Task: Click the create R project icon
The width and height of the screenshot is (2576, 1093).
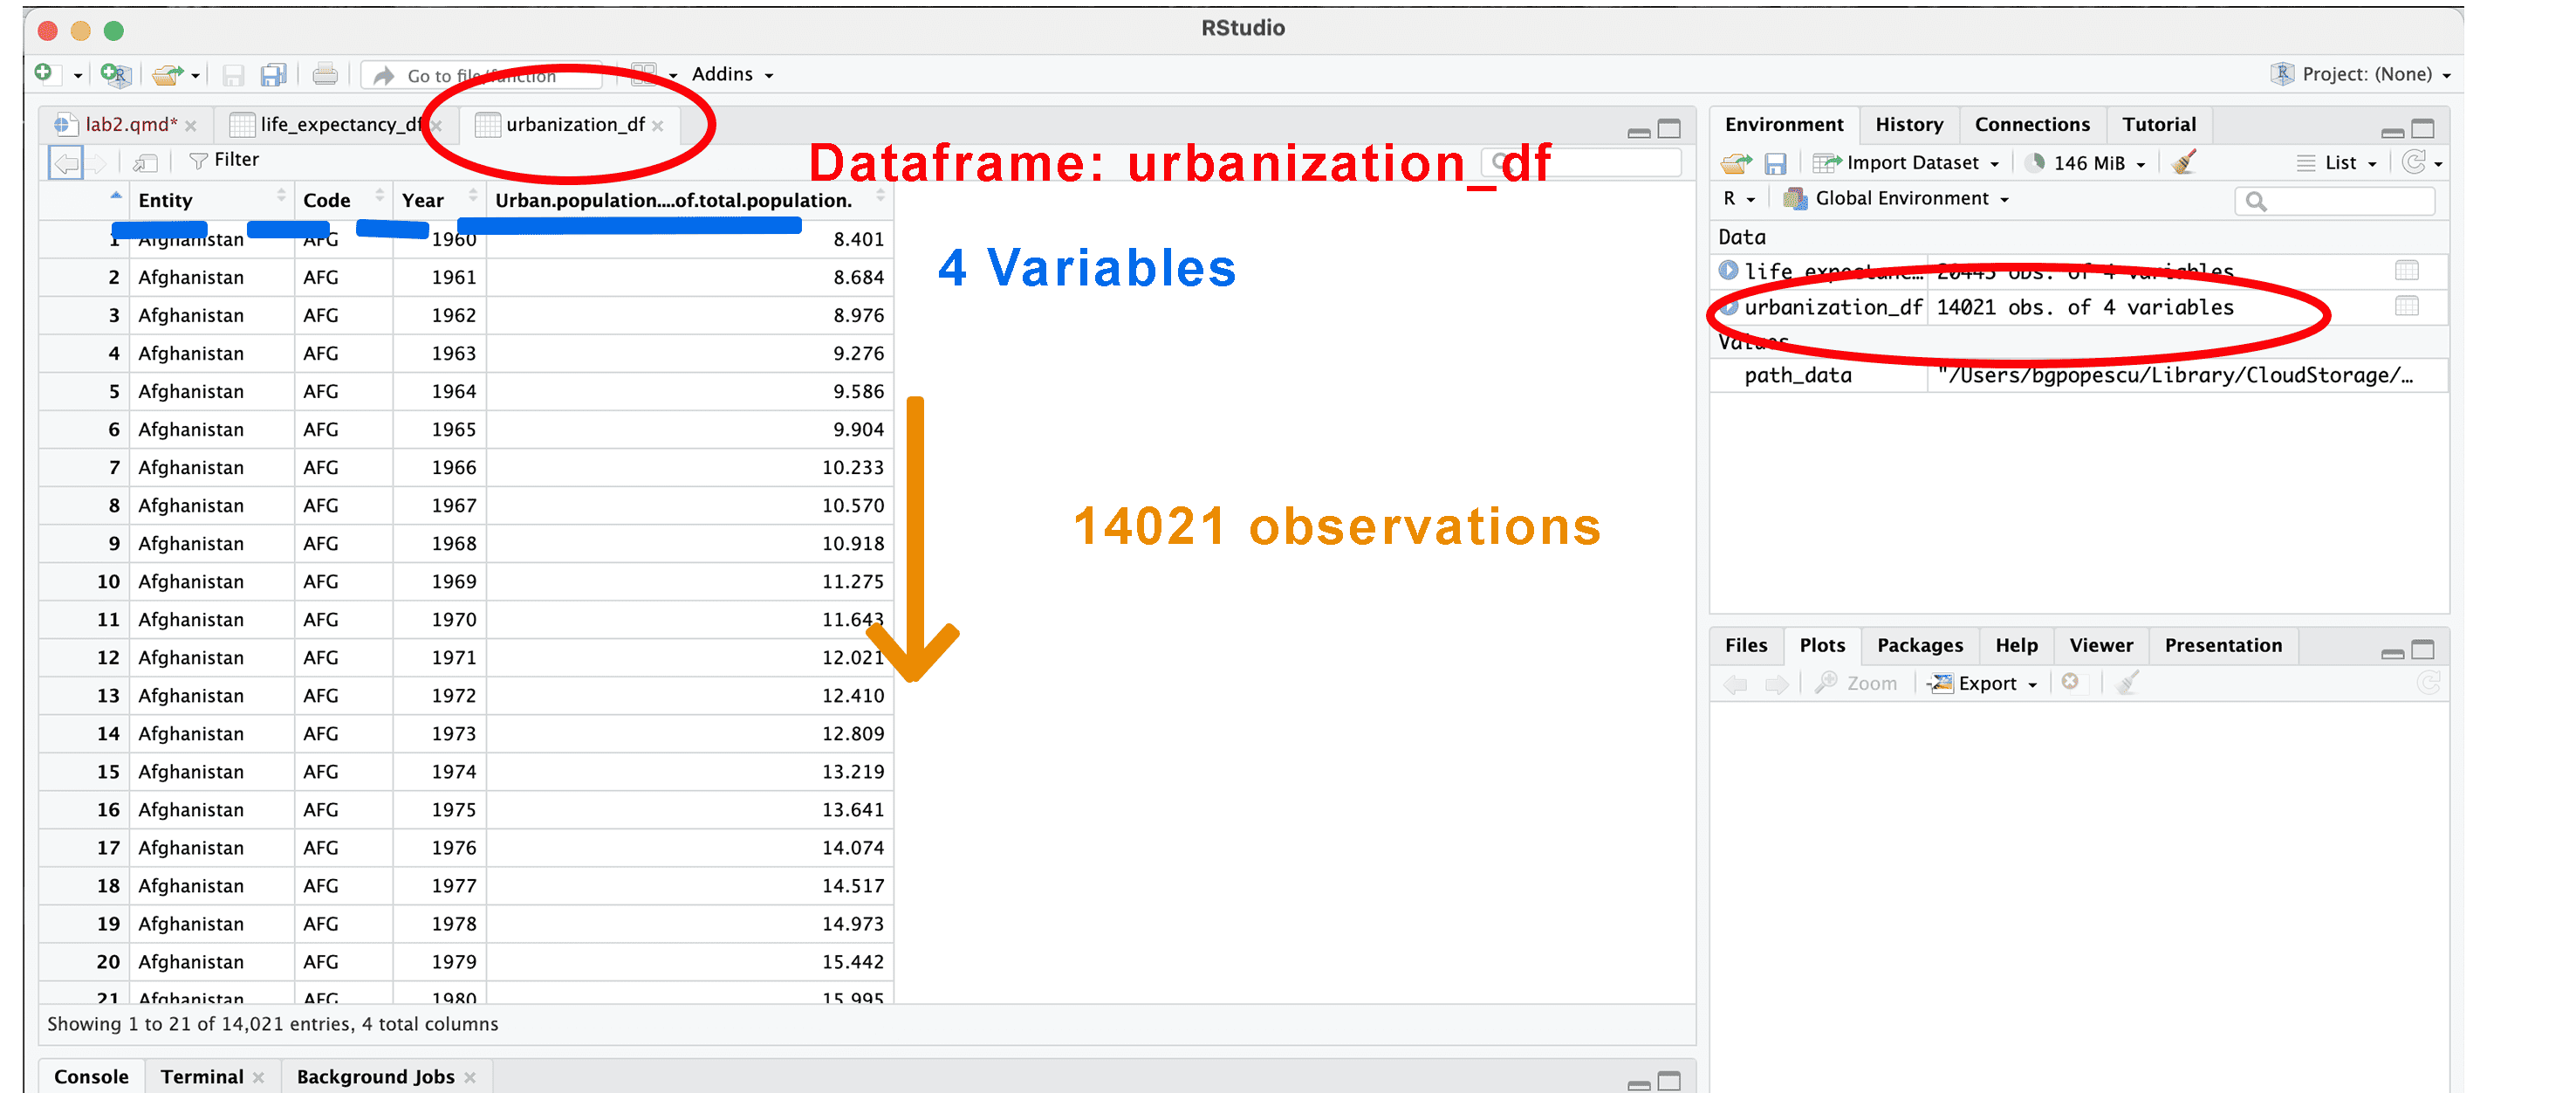Action: (x=115, y=74)
